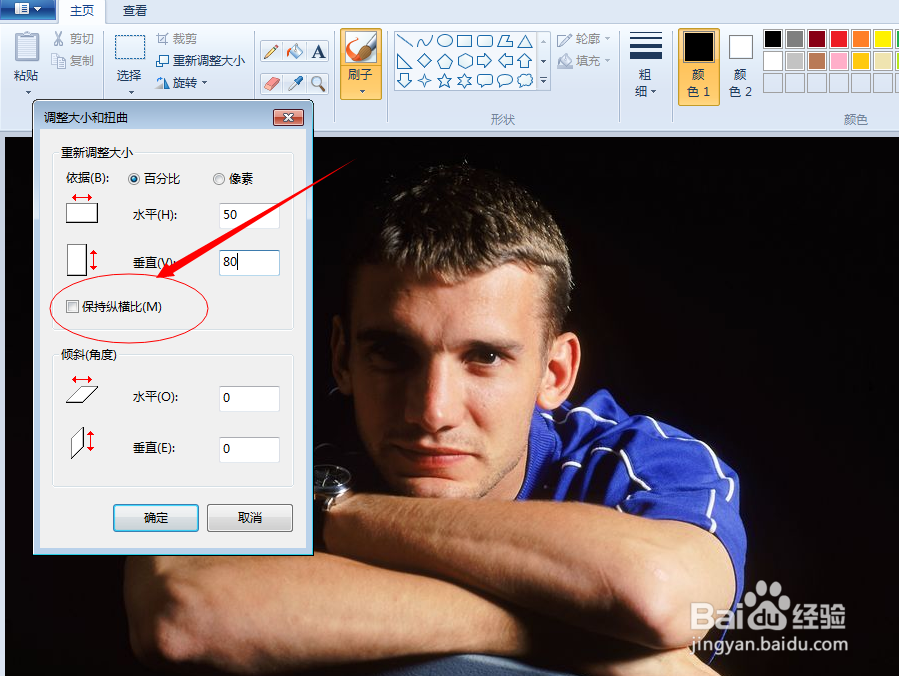Select the Fill with color bucket tool
Viewport: 899px width, 676px height.
point(295,52)
